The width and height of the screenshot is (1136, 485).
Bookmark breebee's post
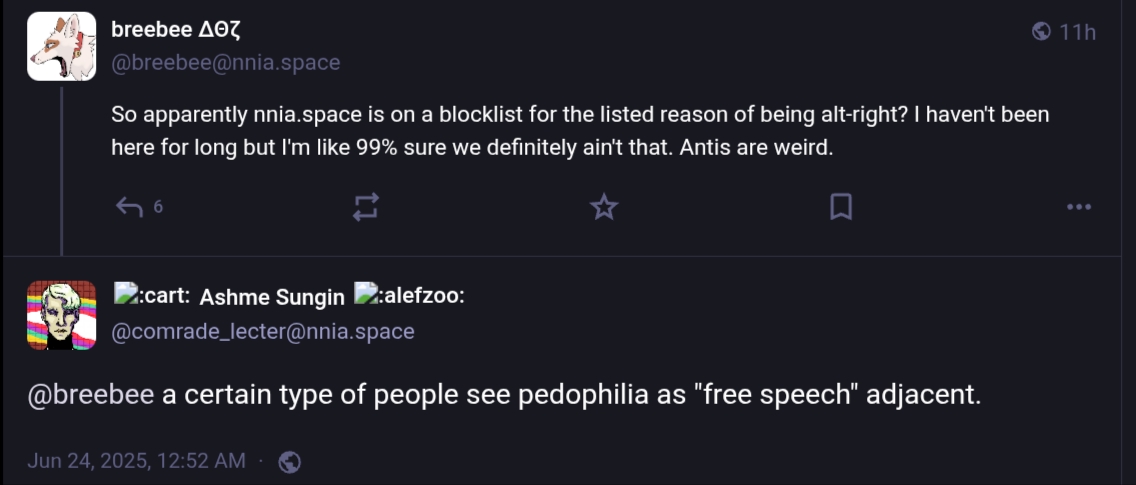click(x=841, y=207)
